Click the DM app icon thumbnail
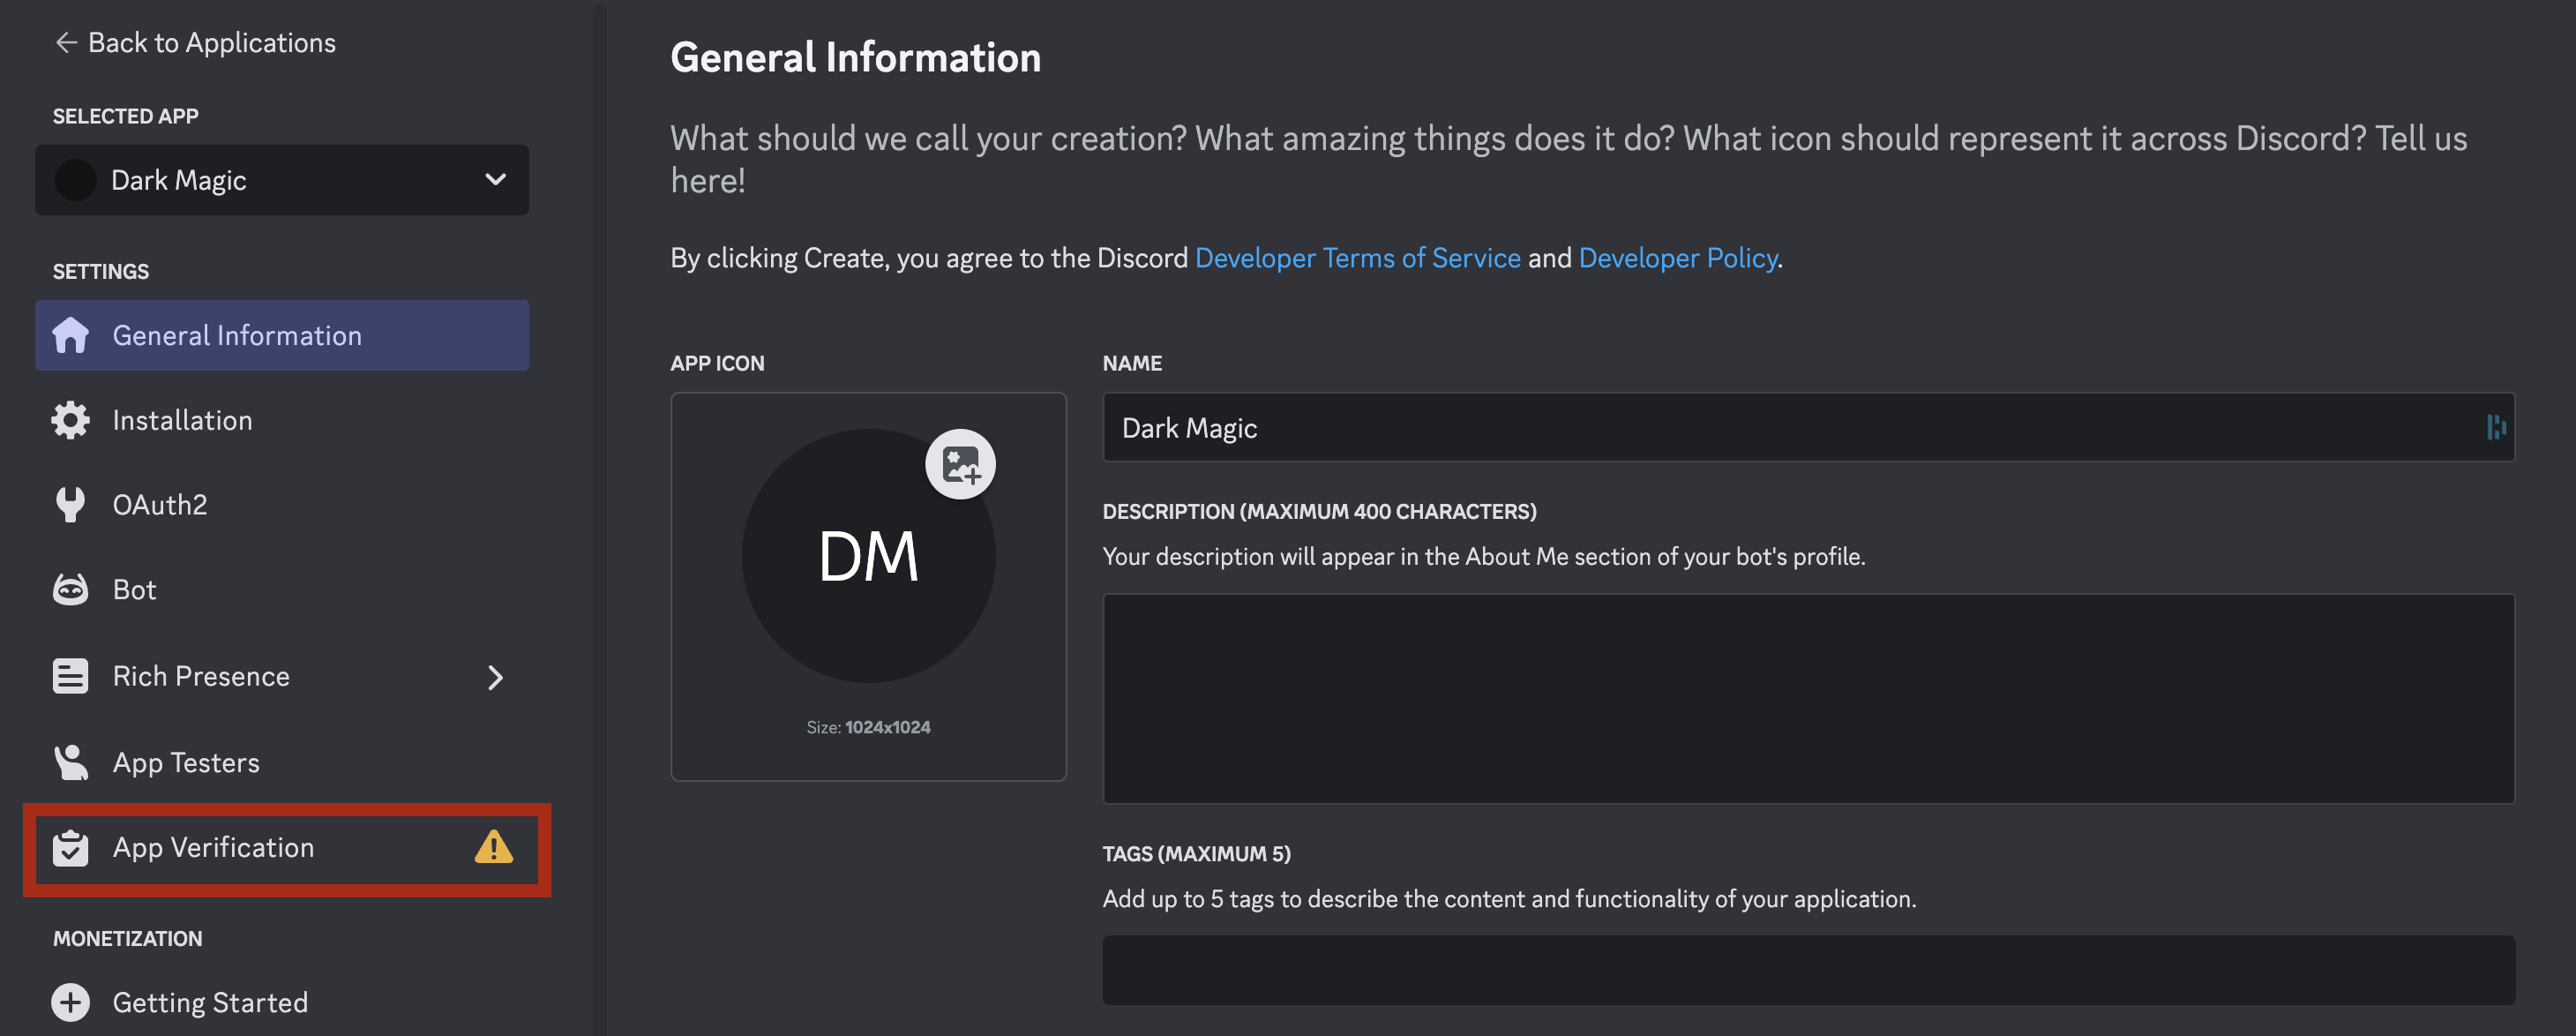 click(x=868, y=556)
